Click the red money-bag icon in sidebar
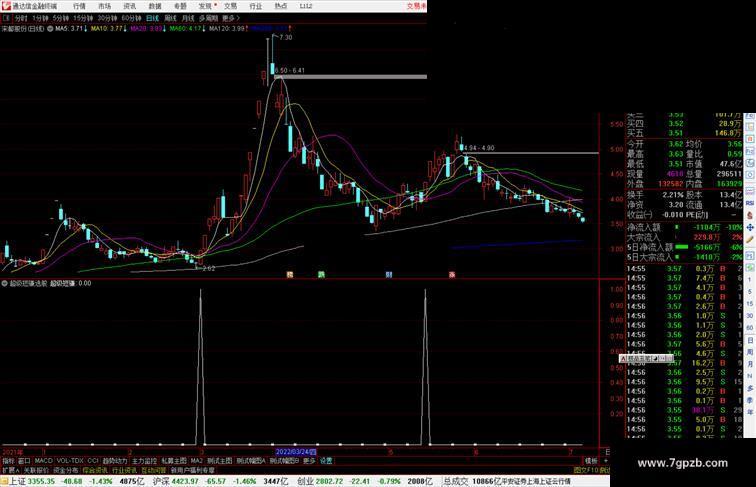 [x=750, y=215]
